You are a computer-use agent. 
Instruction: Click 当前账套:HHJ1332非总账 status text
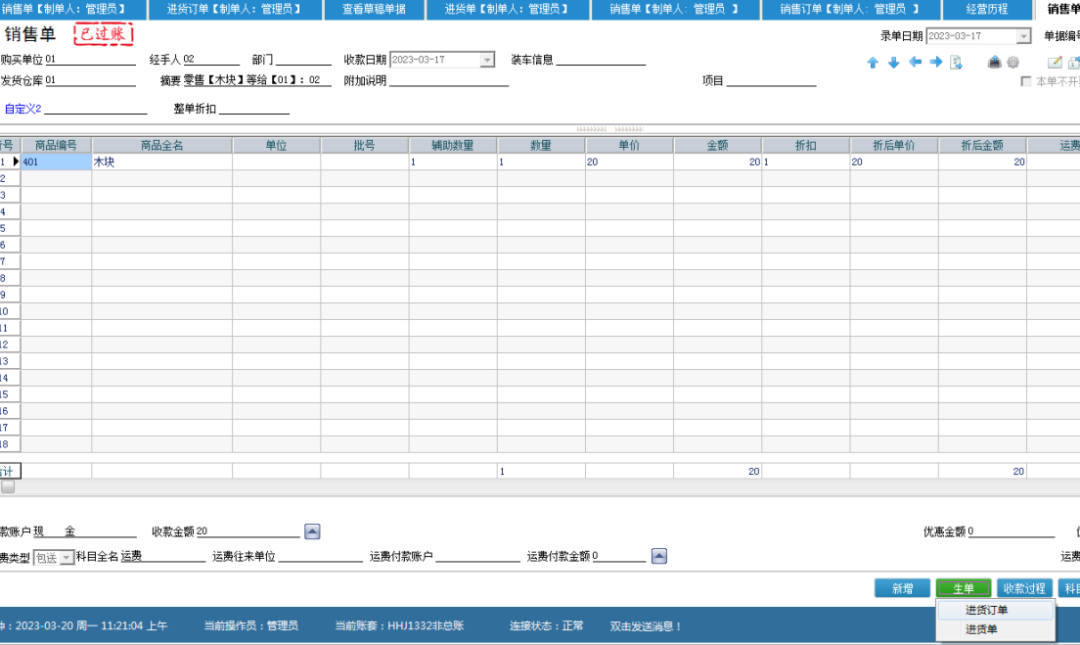coord(399,626)
